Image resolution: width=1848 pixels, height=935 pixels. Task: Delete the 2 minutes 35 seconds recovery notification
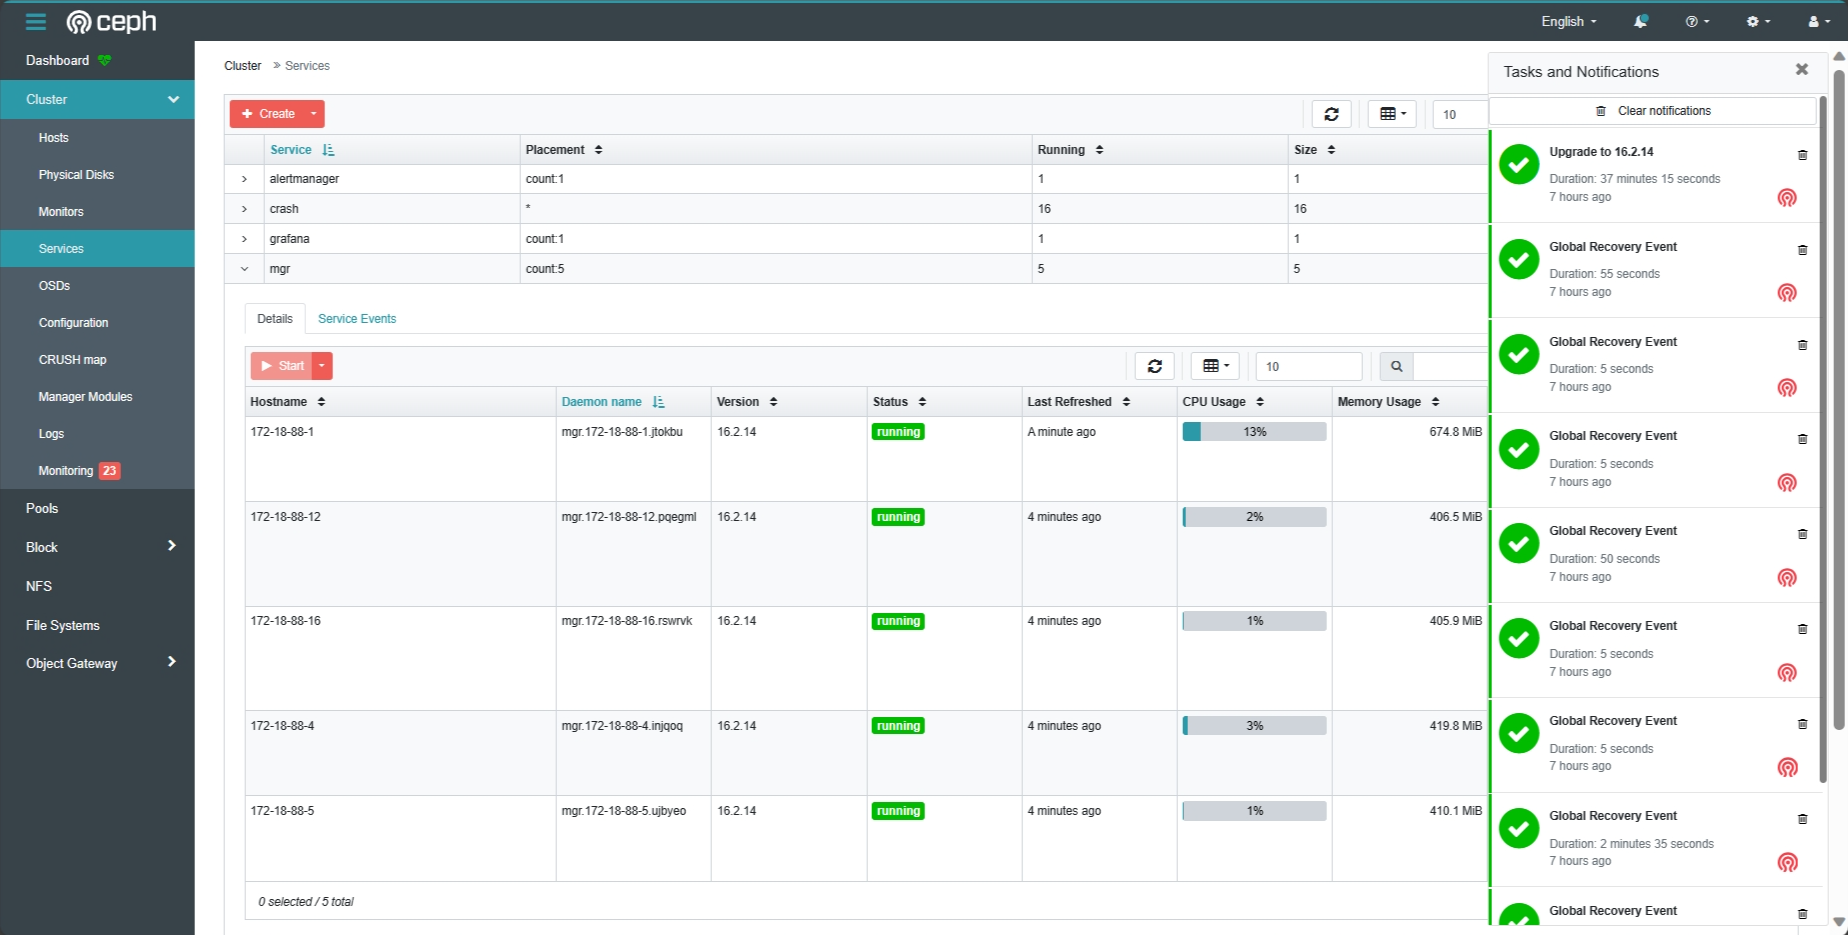pos(1802,819)
